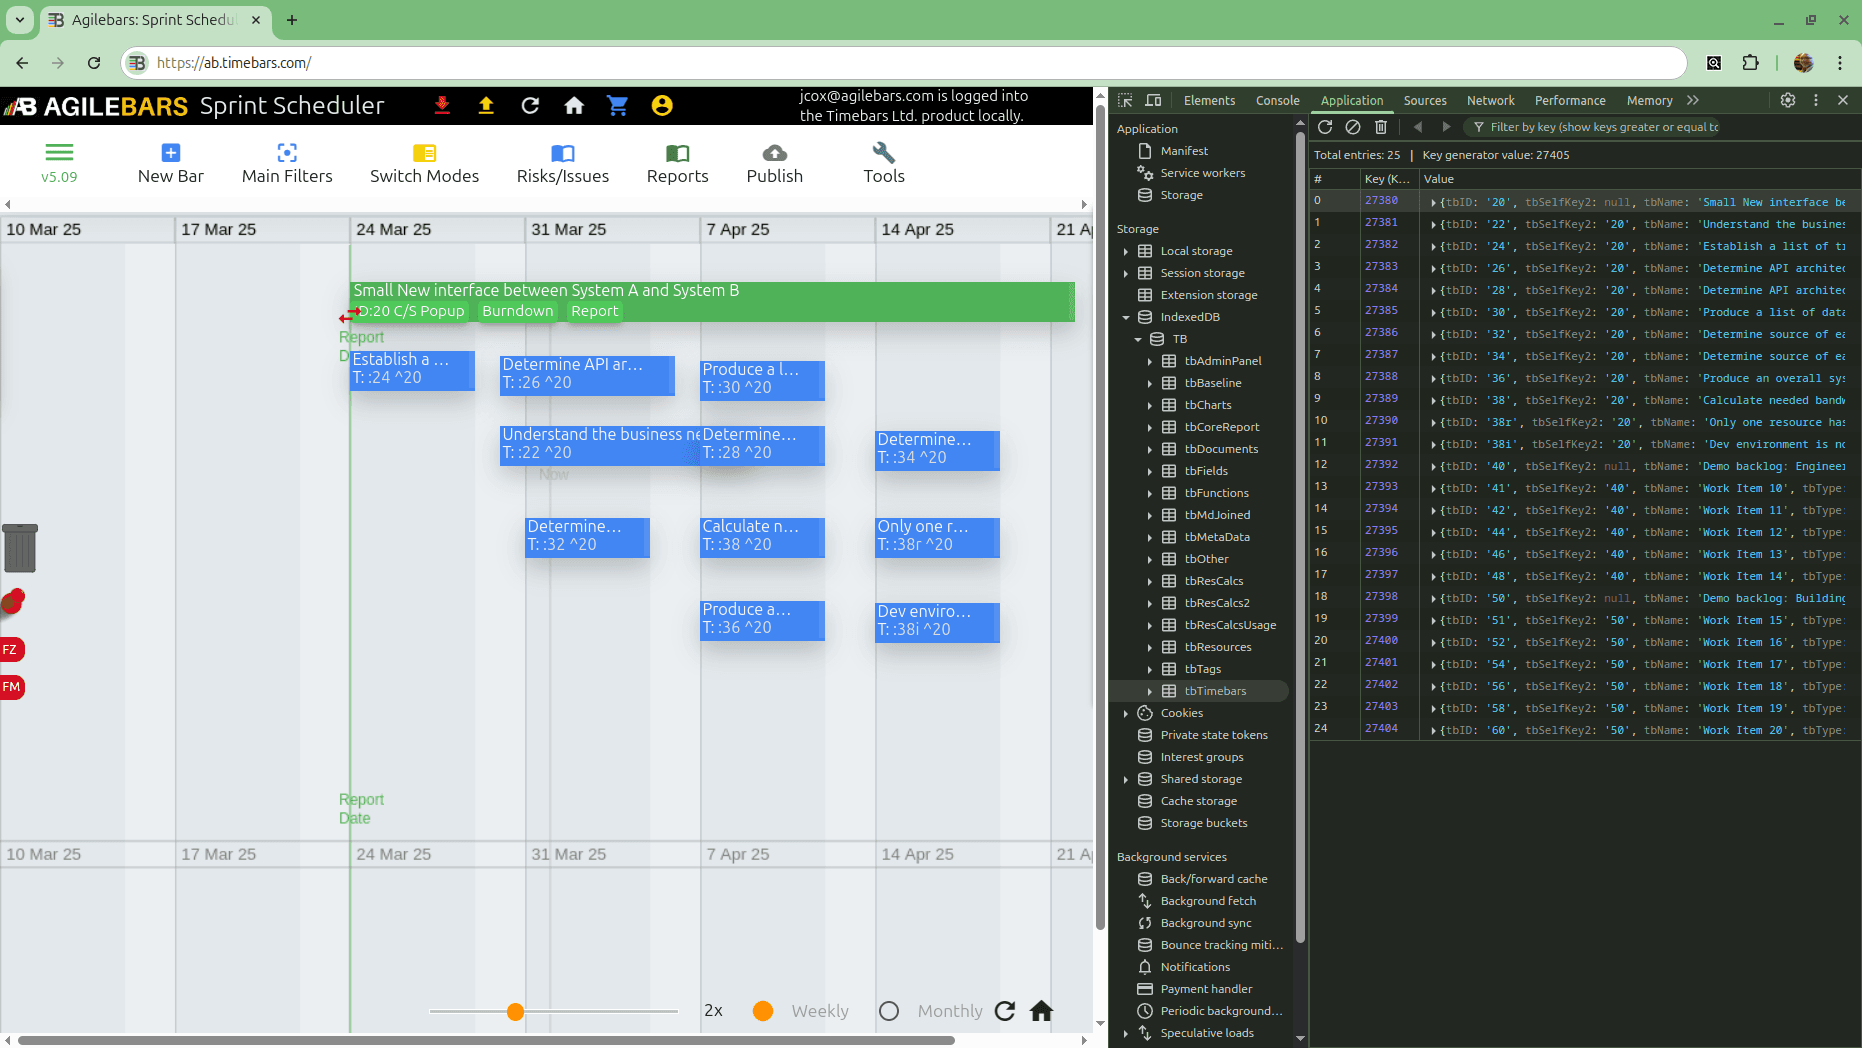
Task: Click the timeline reset rotate icon
Action: coord(1005,1011)
